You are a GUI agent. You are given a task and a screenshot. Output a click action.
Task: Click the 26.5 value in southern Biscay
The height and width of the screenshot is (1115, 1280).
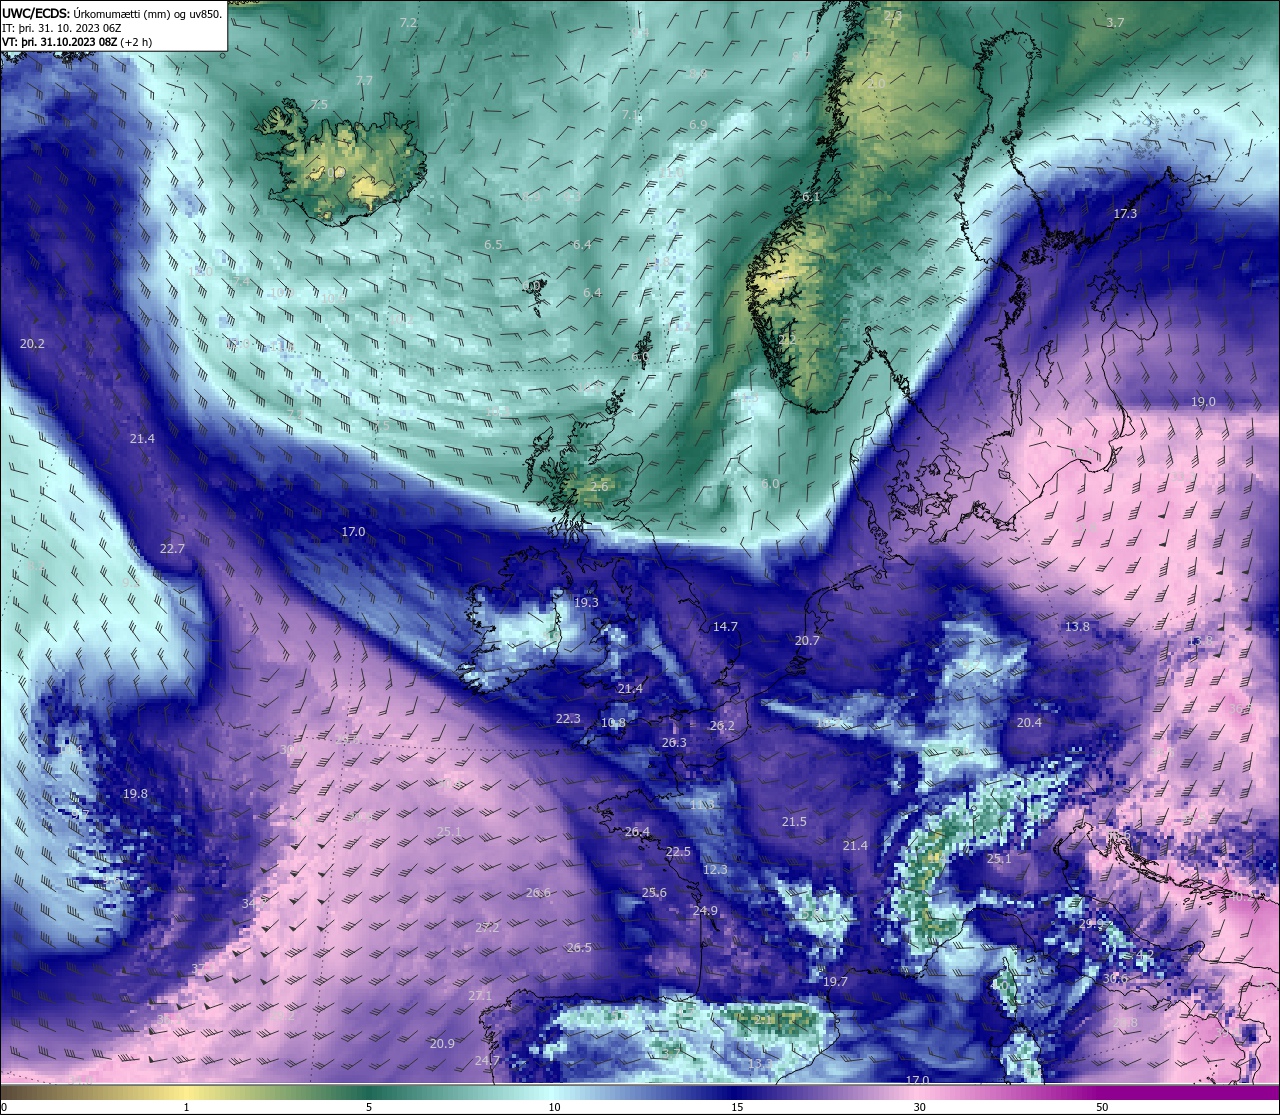(x=579, y=947)
